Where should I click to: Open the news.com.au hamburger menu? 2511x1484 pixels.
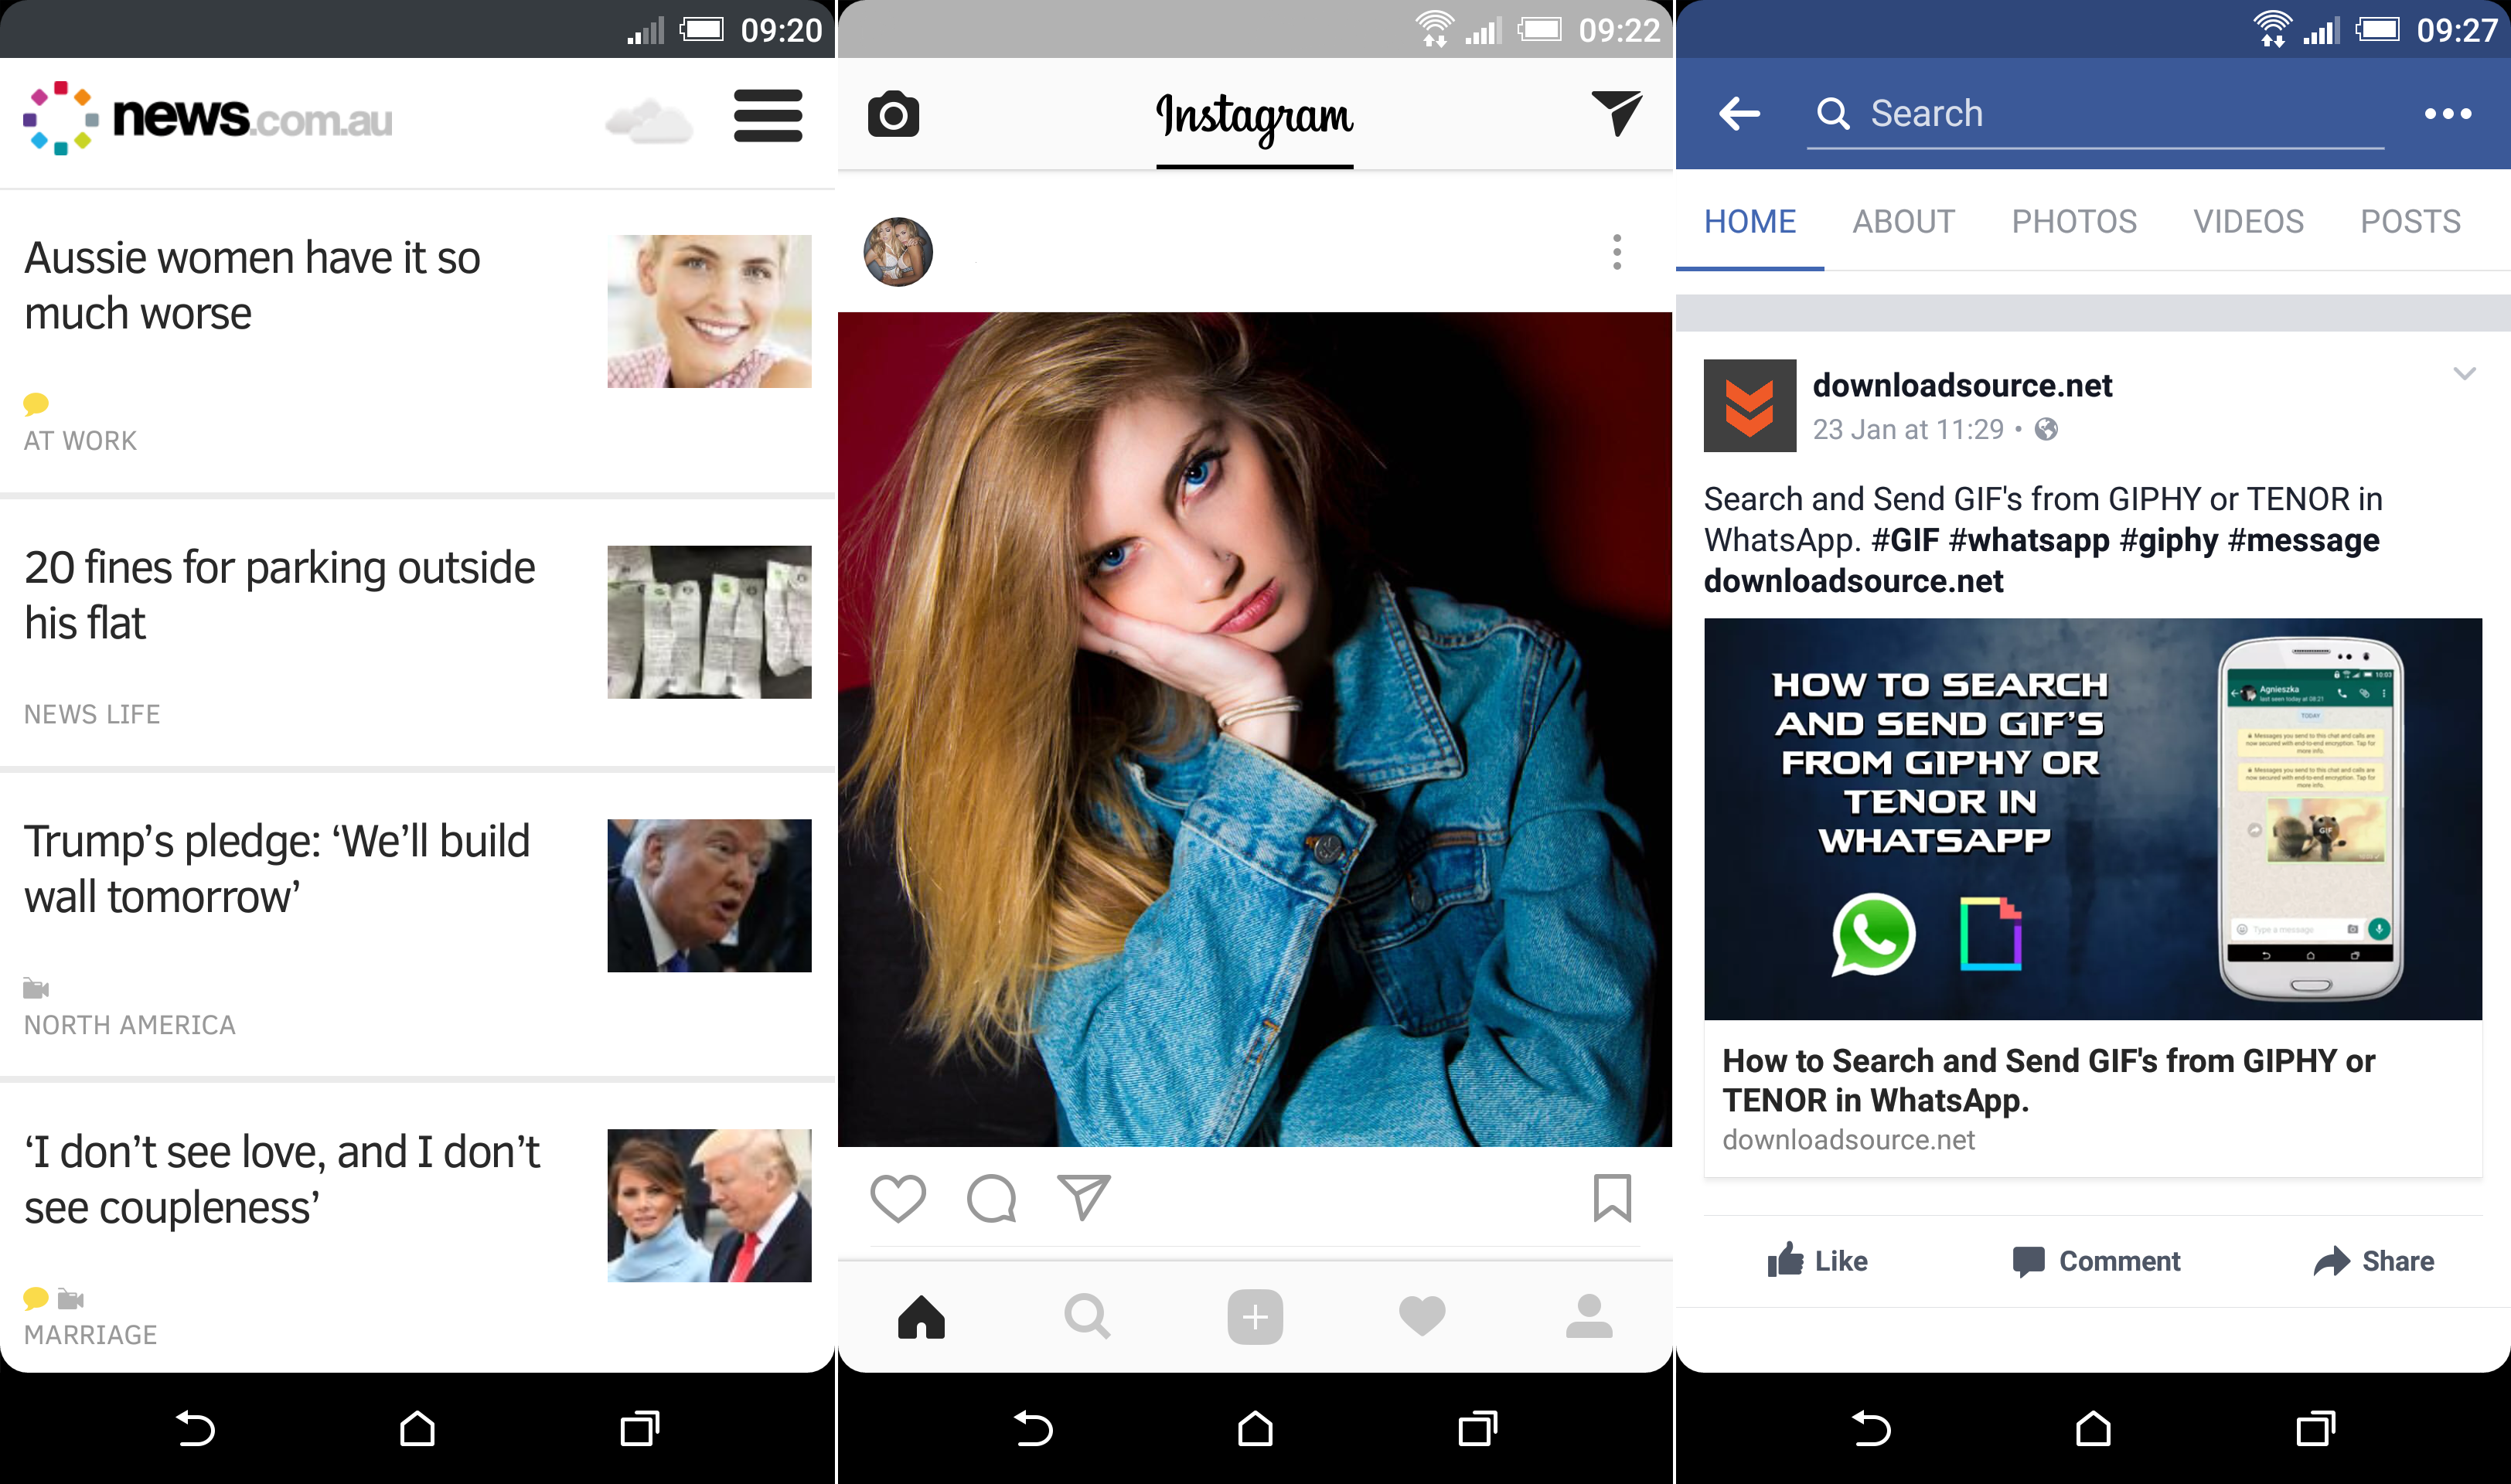tap(767, 117)
